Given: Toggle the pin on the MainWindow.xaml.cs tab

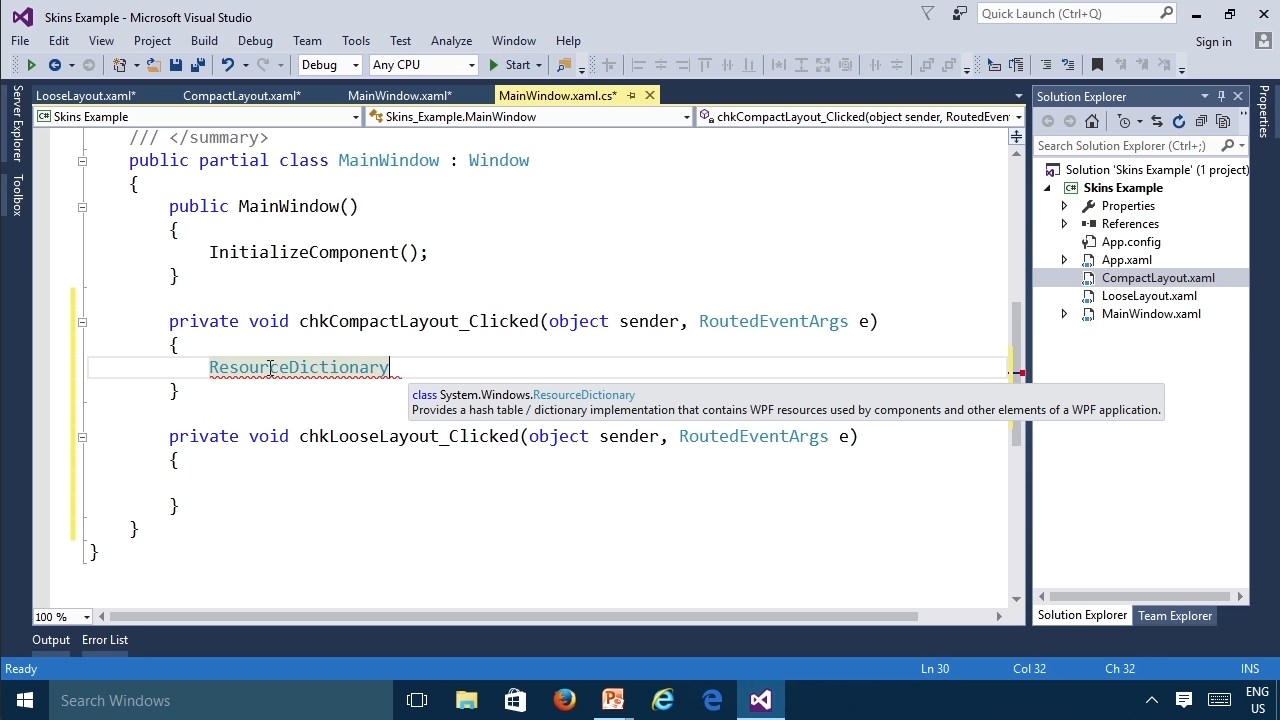Looking at the screenshot, I should tap(631, 95).
